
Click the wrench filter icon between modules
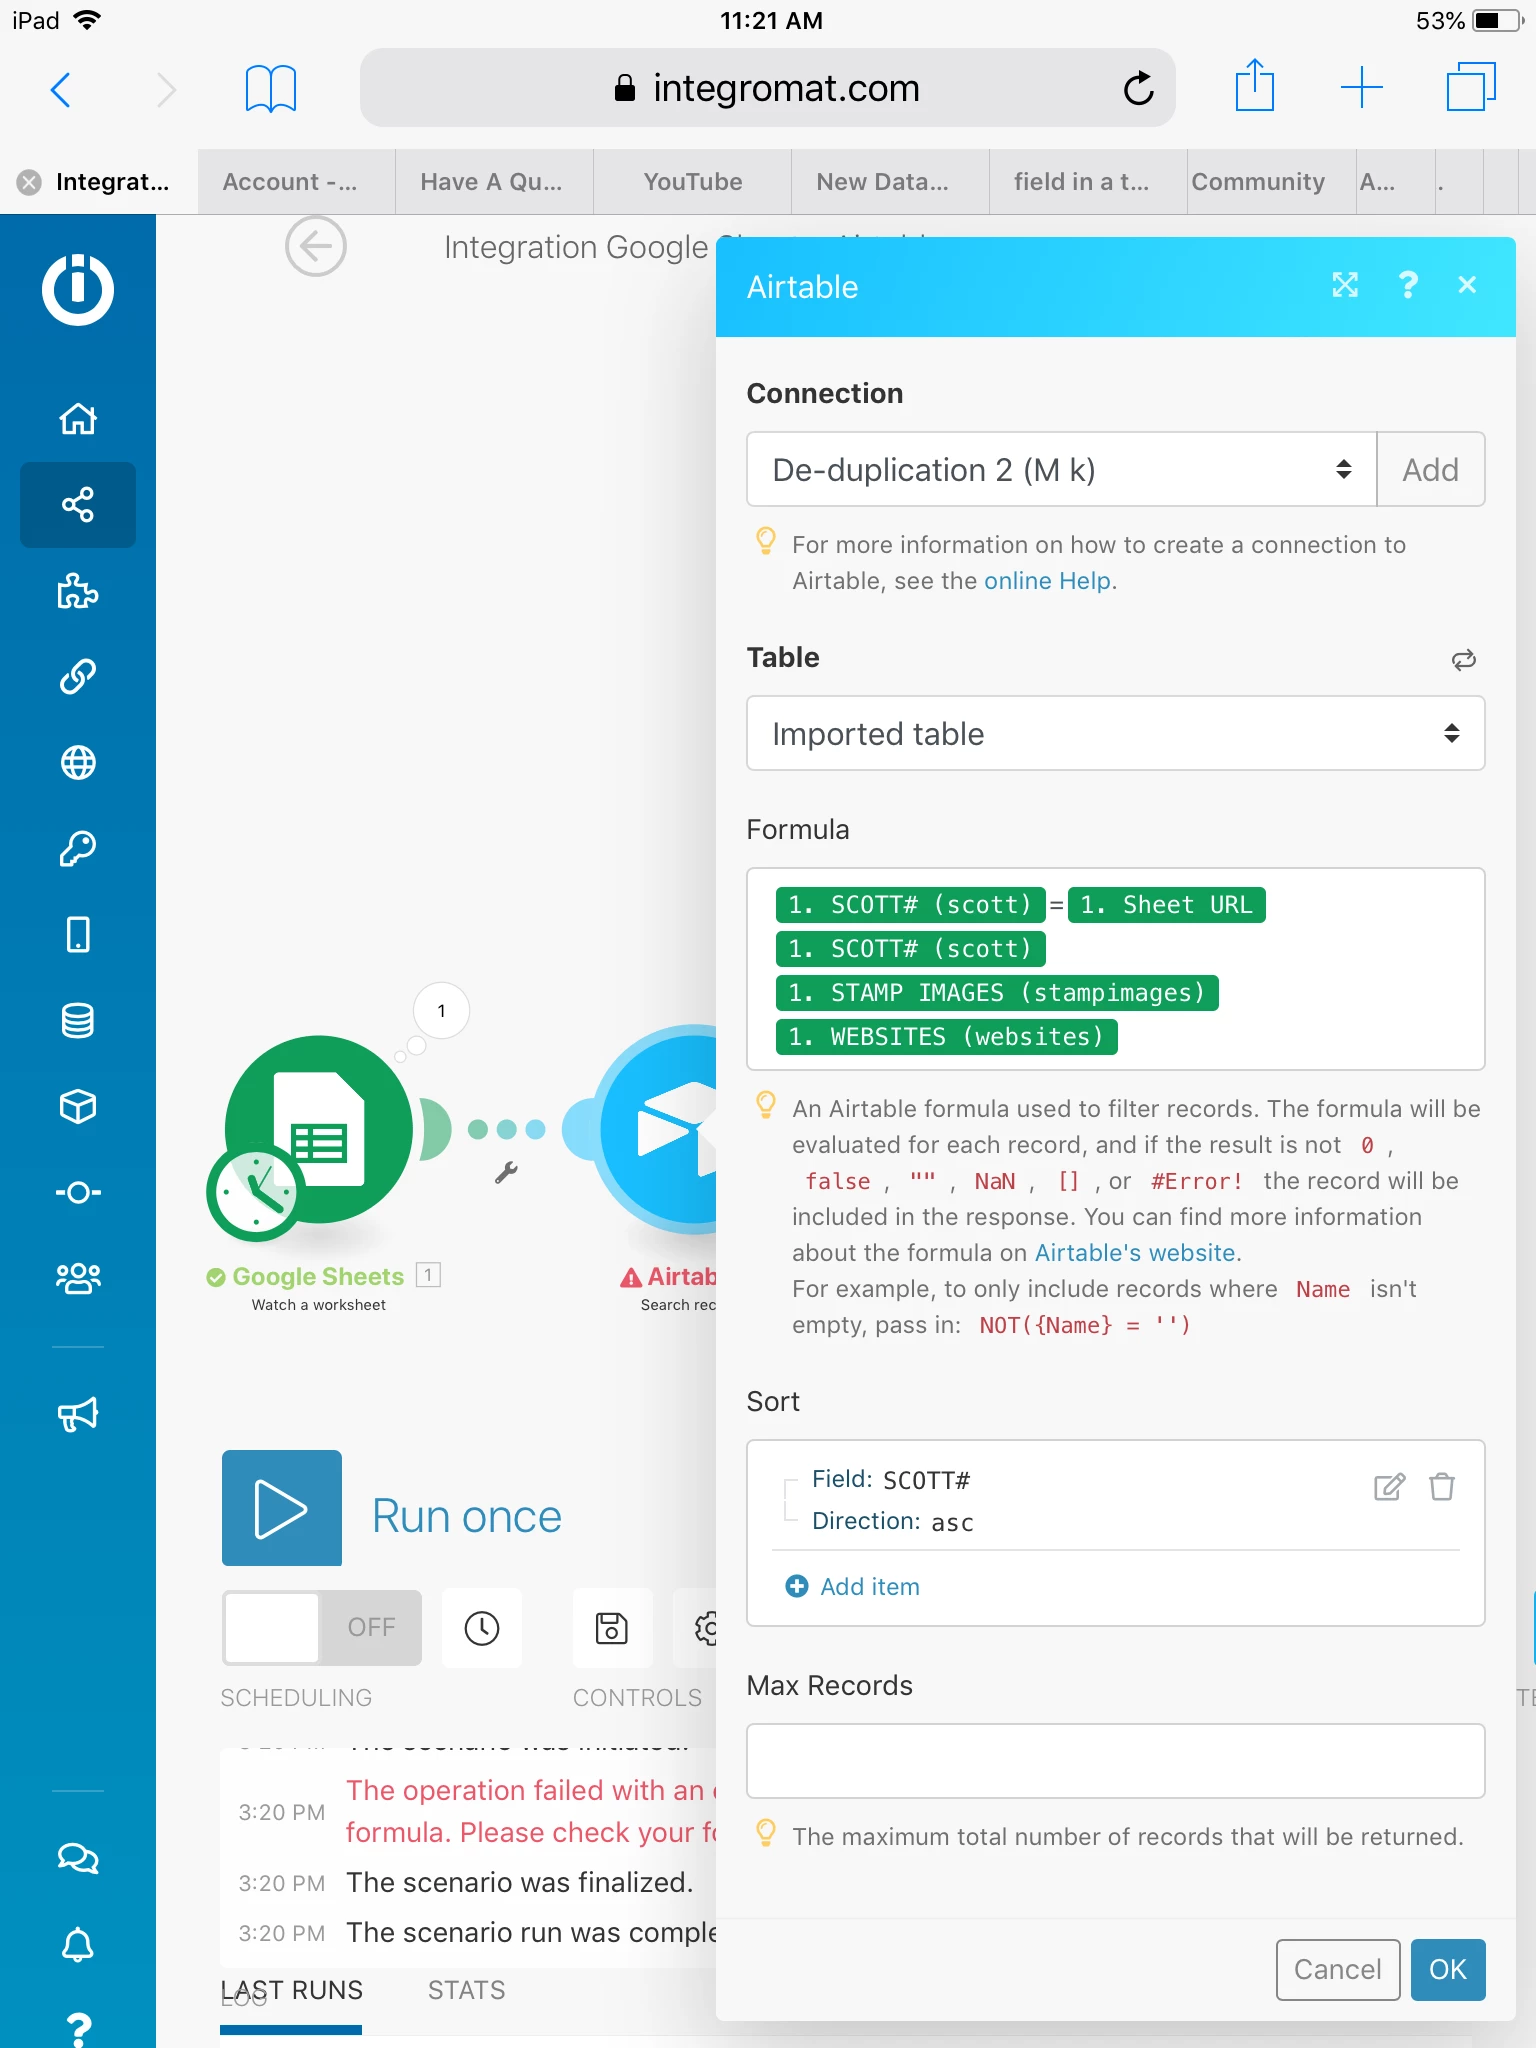[506, 1172]
